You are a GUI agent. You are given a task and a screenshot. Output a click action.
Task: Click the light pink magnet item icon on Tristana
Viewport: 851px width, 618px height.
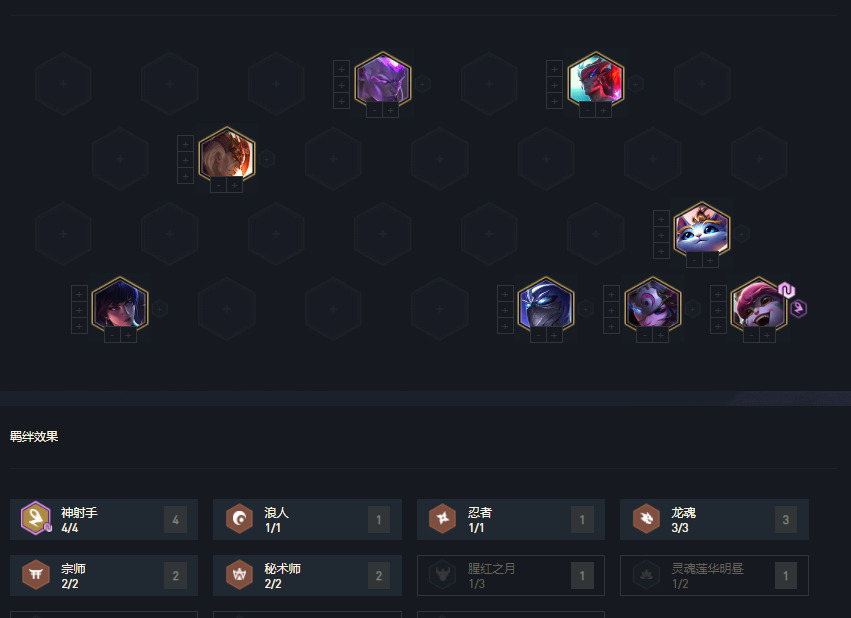pyautogui.click(x=786, y=290)
